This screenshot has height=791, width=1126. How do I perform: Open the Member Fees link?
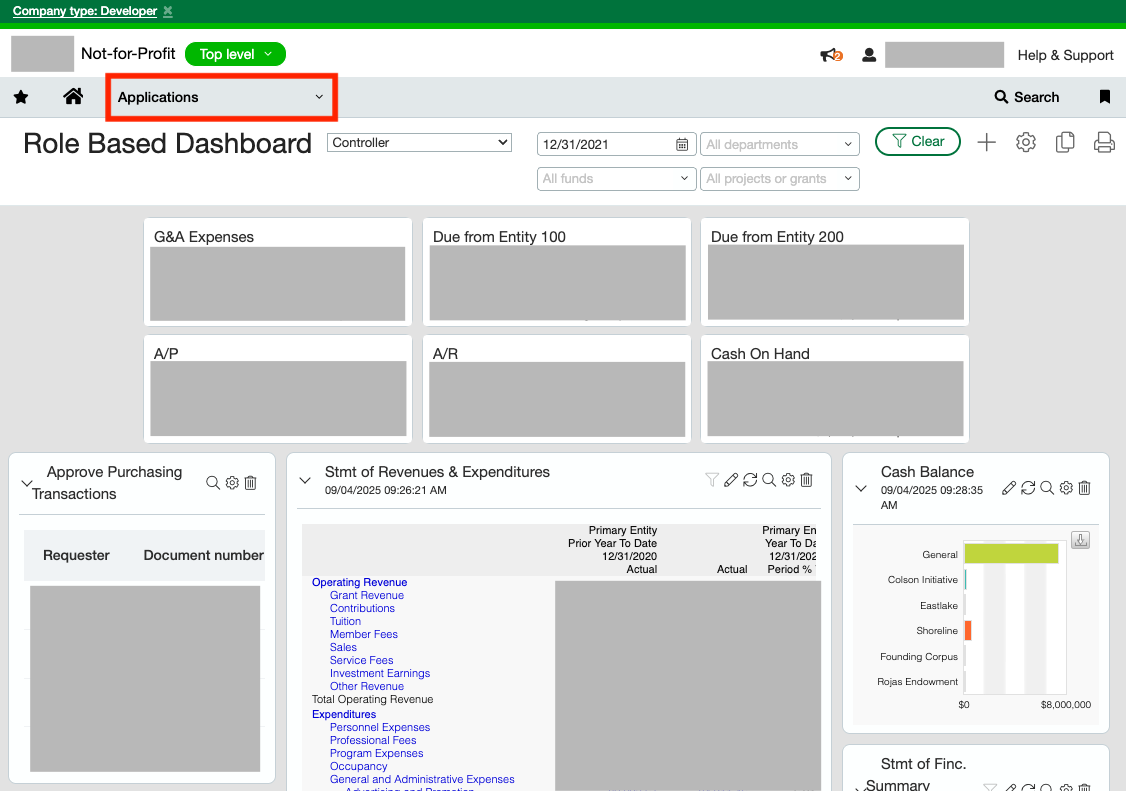[363, 634]
